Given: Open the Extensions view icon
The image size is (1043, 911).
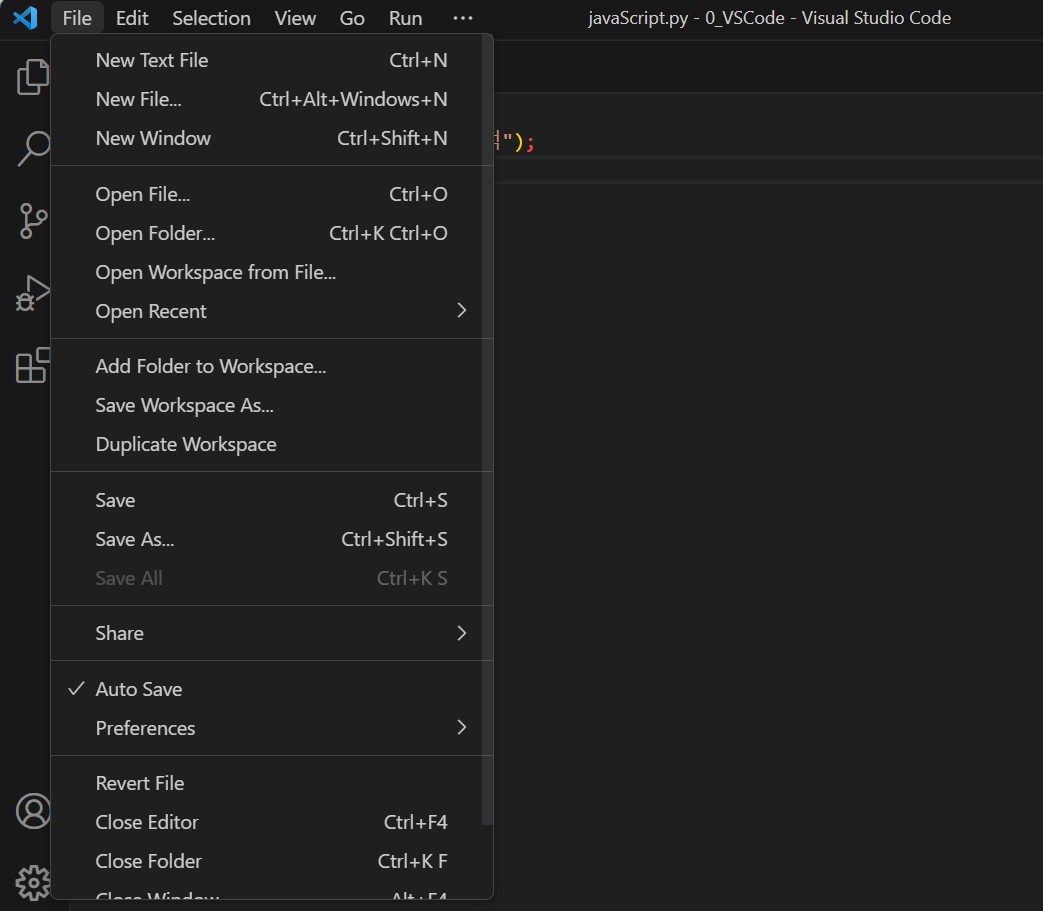Looking at the screenshot, I should (x=33, y=365).
